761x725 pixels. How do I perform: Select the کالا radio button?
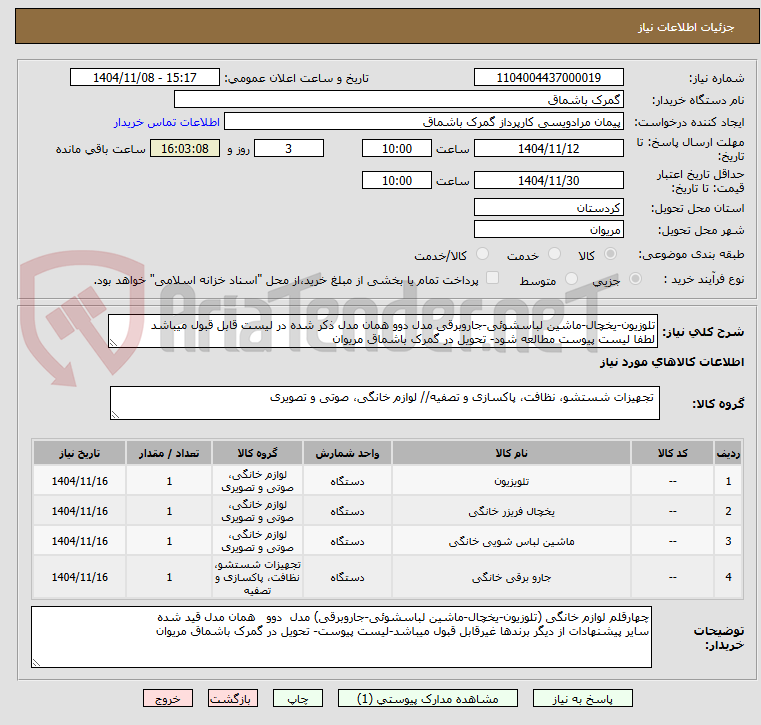click(611, 254)
